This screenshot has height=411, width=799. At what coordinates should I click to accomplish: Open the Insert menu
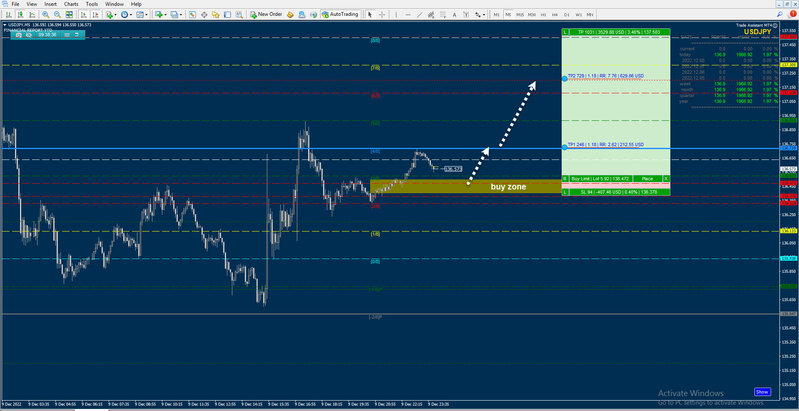(x=50, y=4)
